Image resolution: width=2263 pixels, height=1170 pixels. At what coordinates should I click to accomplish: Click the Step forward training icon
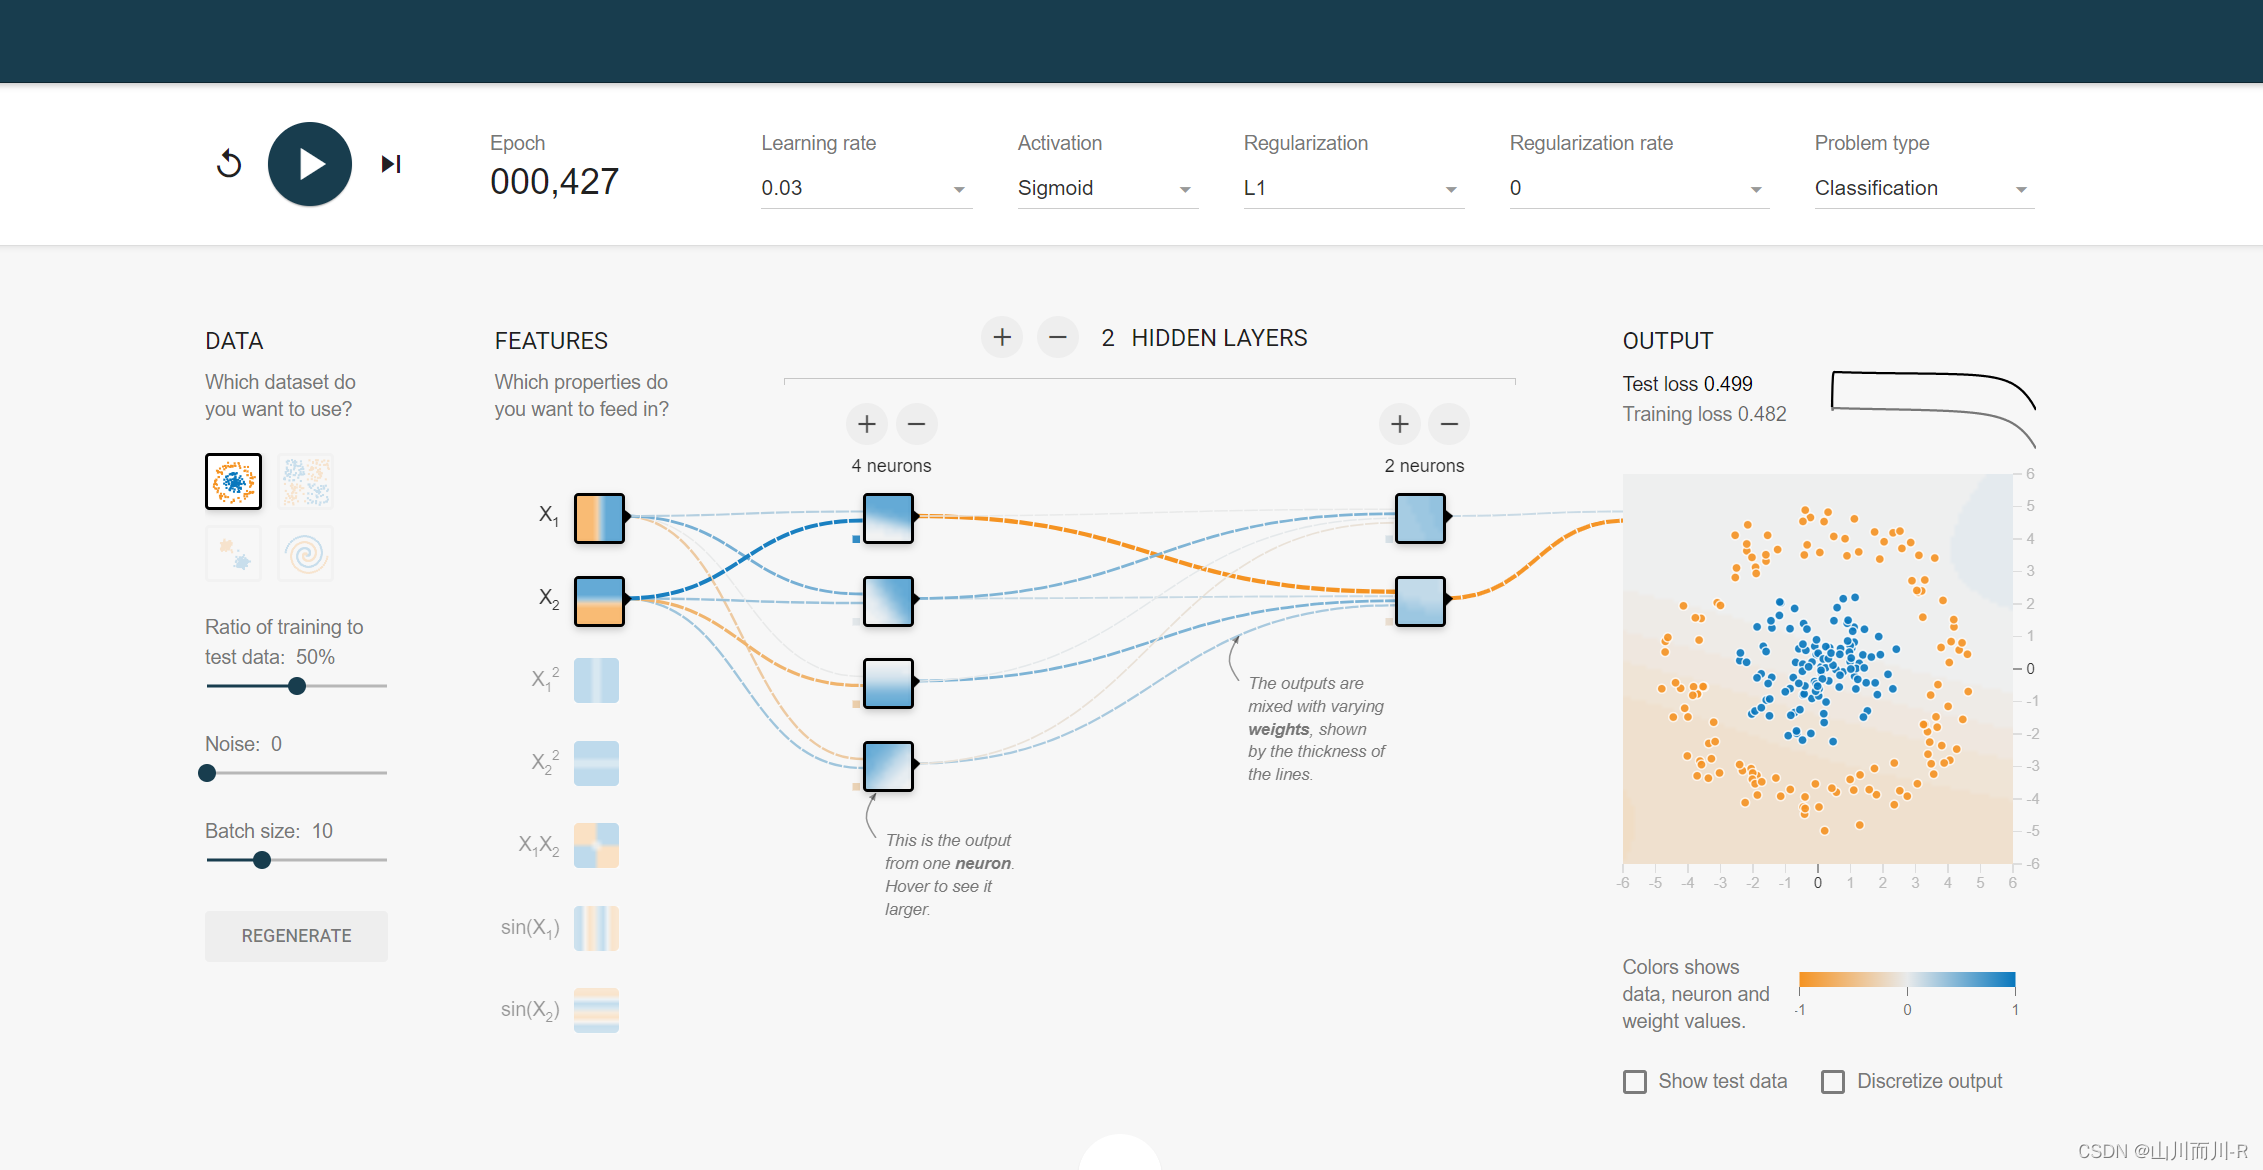tap(391, 164)
